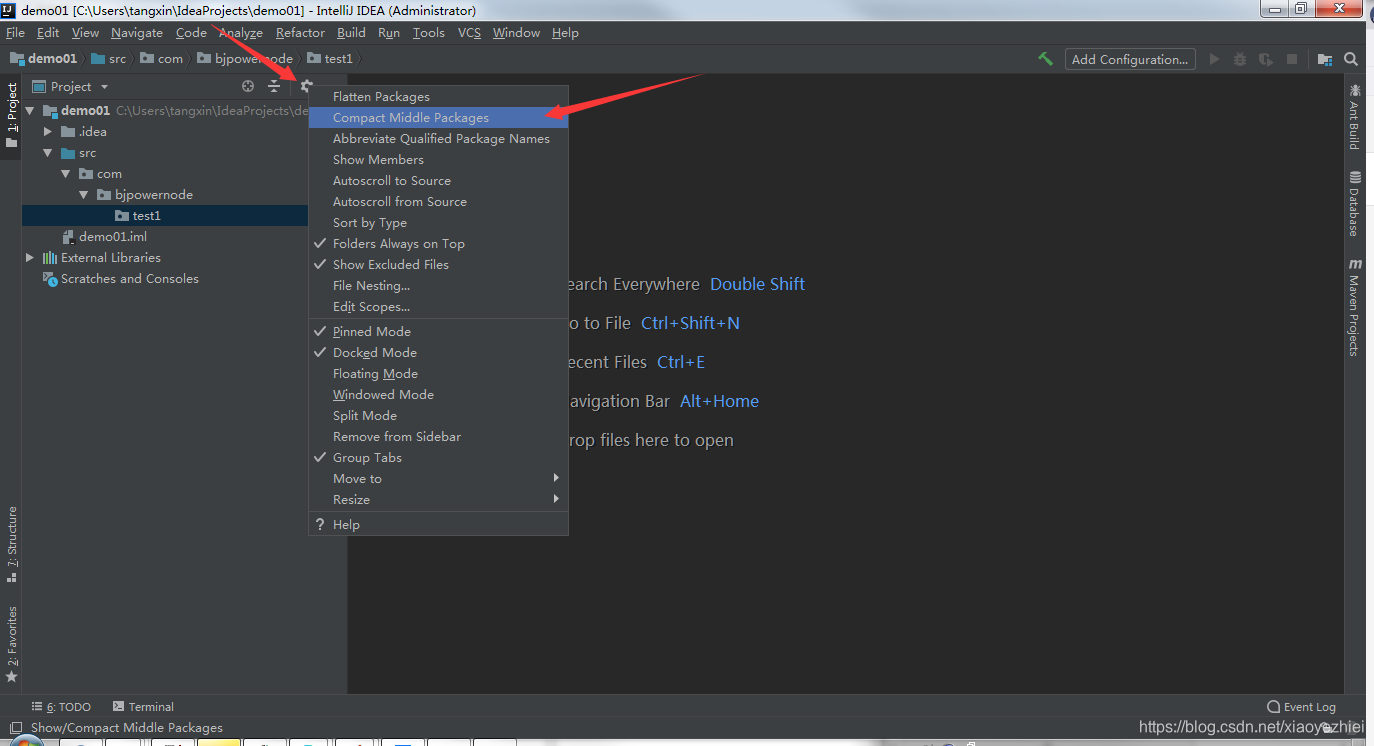Click the Collapse All icon in Project panel
This screenshot has width=1374, height=746.
pyautogui.click(x=274, y=87)
